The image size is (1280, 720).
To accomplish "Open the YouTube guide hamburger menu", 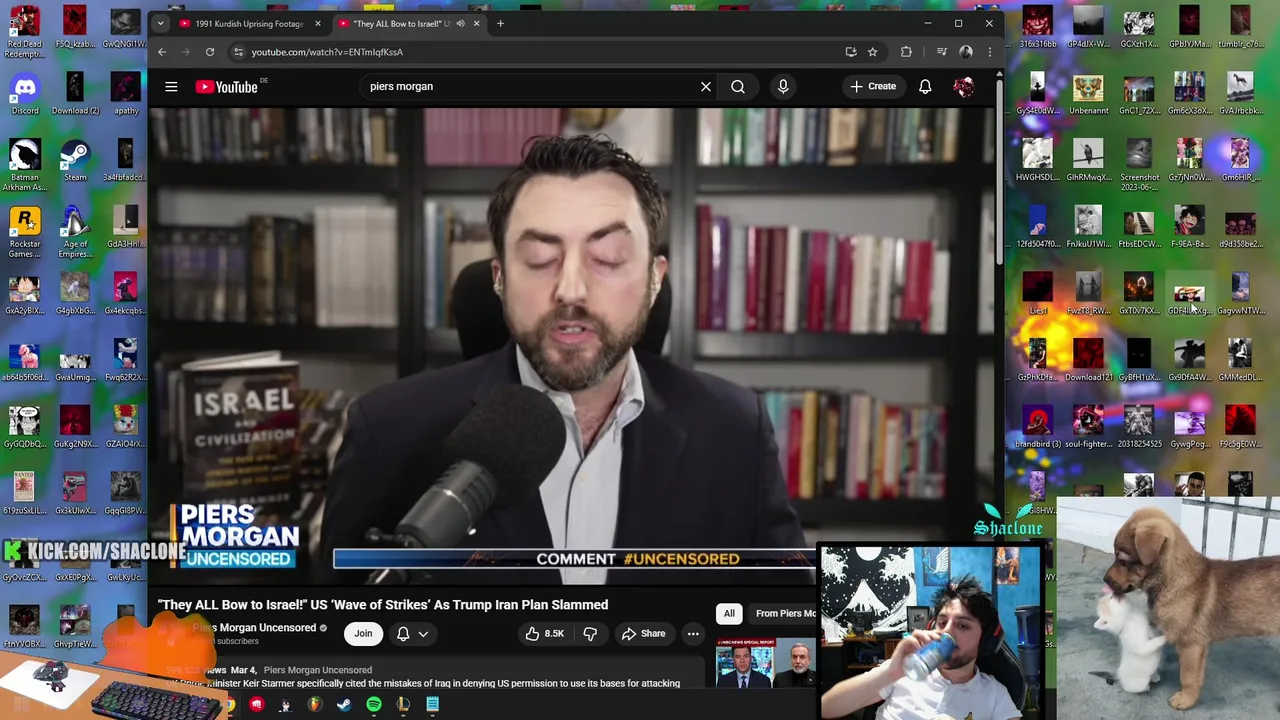I will point(171,87).
